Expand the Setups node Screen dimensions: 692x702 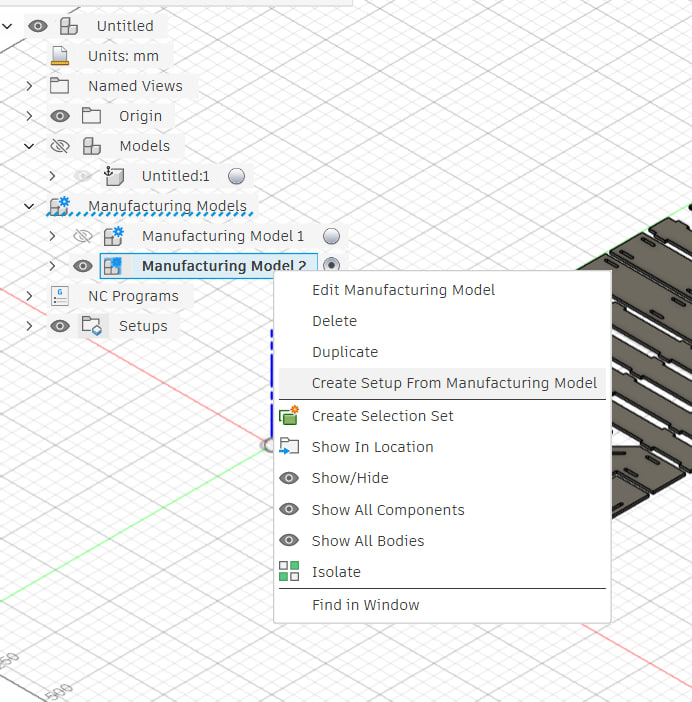(x=29, y=326)
